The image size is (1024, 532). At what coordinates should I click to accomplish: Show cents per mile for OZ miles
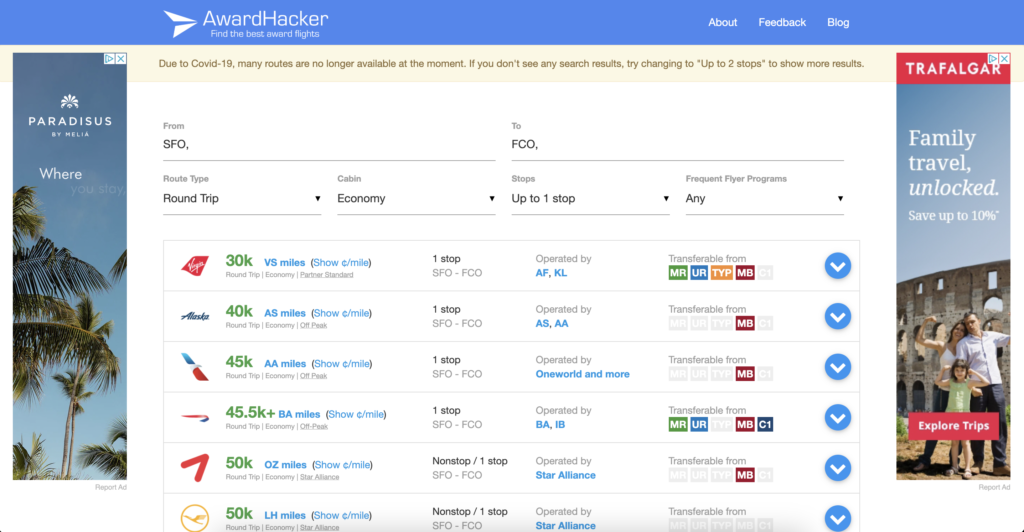tap(342, 465)
